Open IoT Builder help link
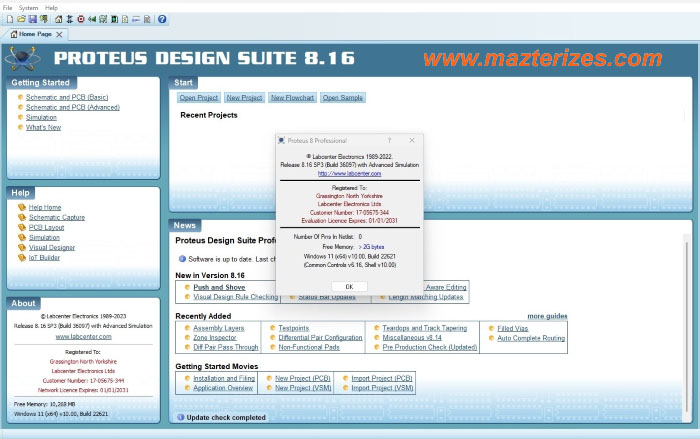700x439 pixels. click(44, 258)
